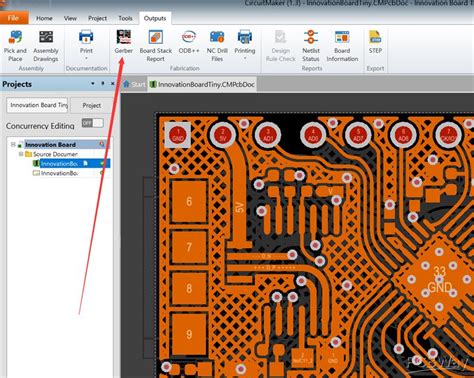Open the File menu button
474x378 pixels.
coord(13,18)
